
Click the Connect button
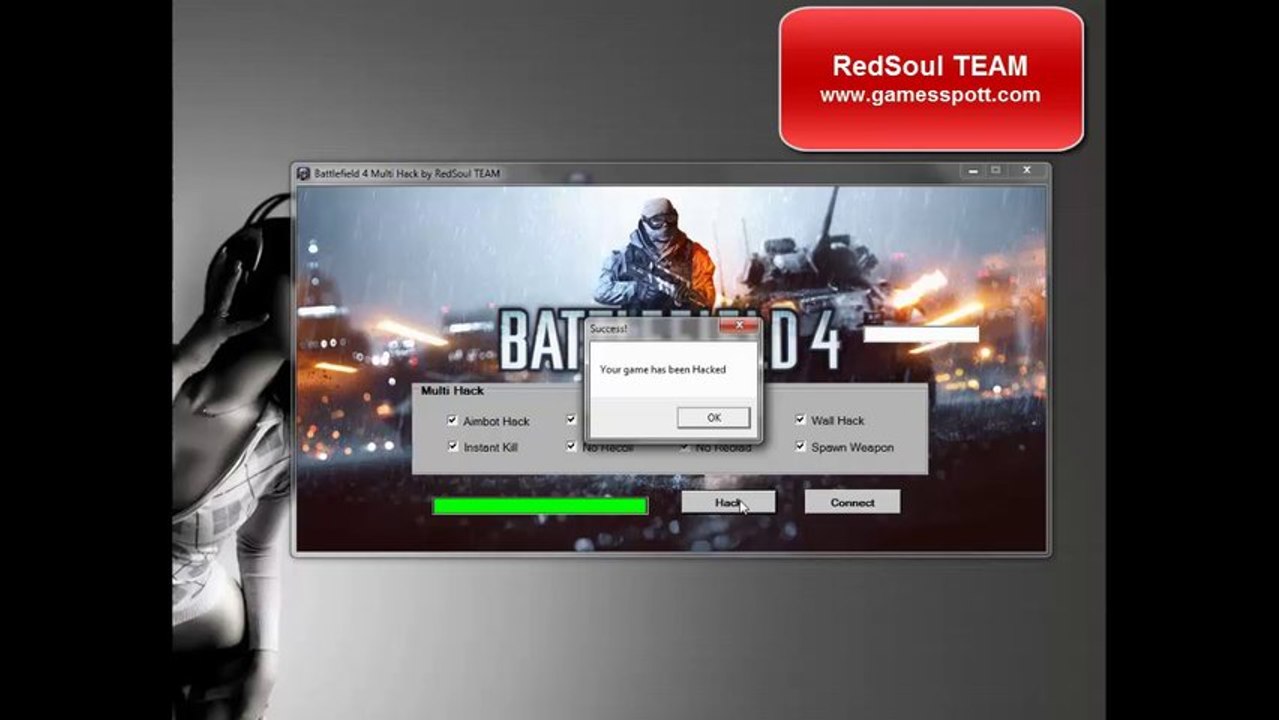pos(852,502)
